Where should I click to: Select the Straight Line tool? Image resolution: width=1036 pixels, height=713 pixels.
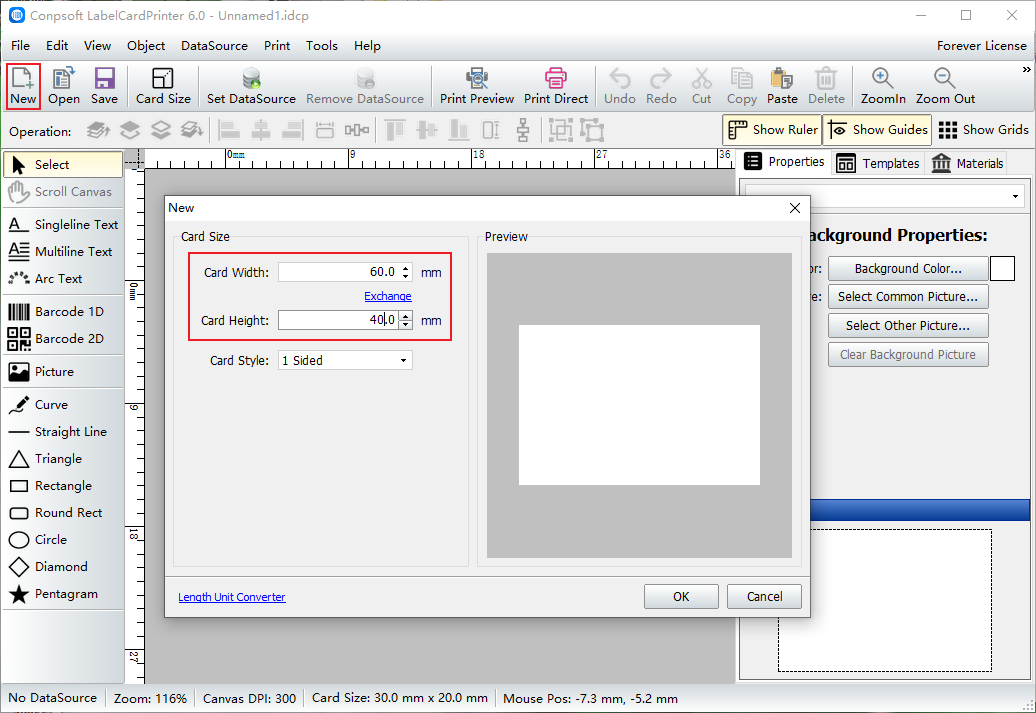click(x=63, y=432)
